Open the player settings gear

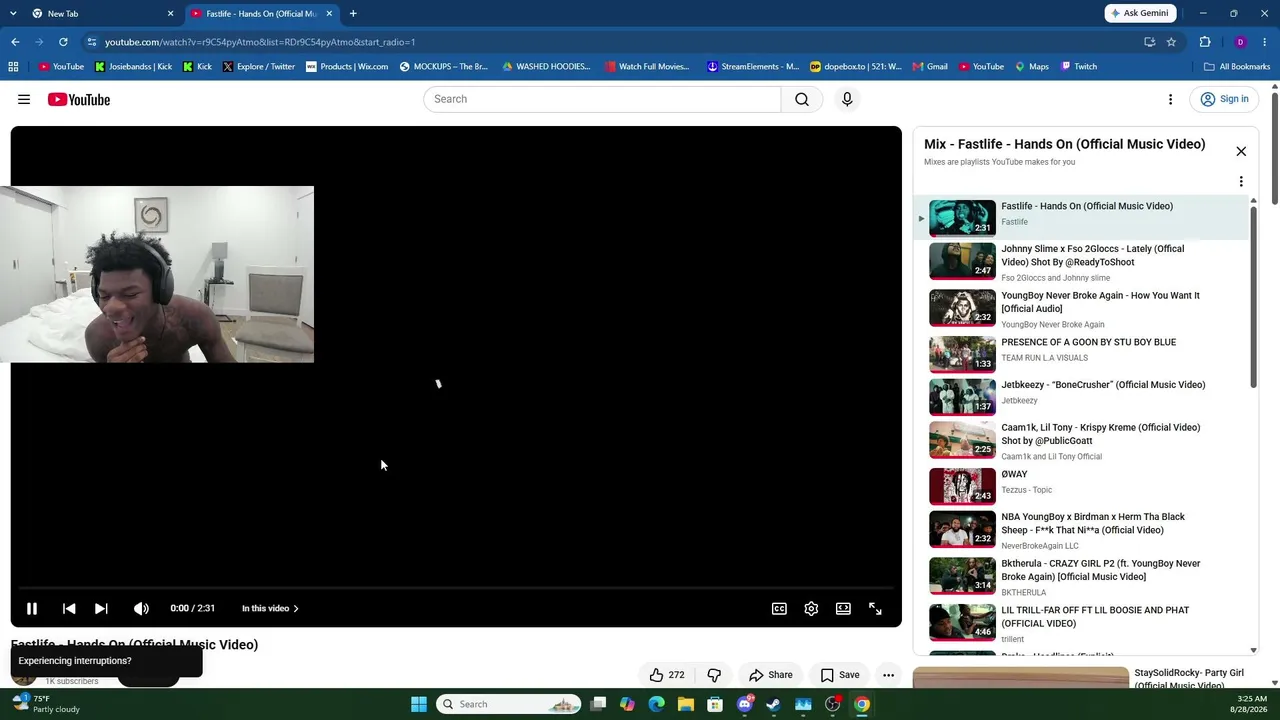point(811,608)
